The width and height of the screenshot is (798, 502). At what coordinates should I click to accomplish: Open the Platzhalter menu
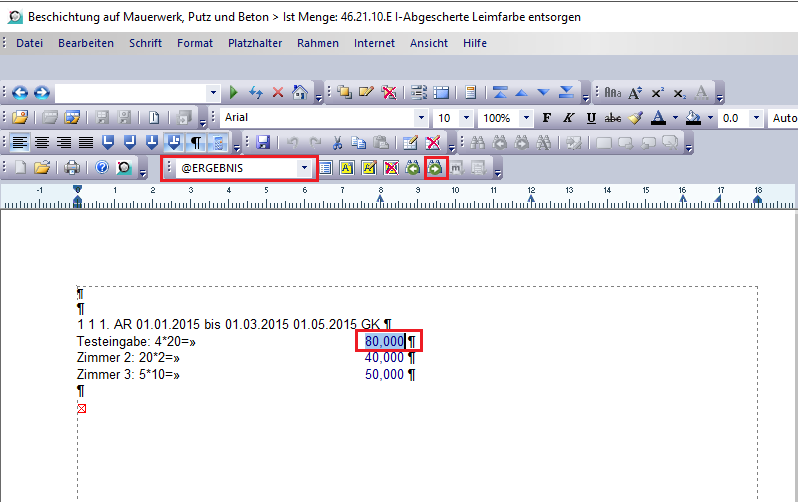click(254, 43)
